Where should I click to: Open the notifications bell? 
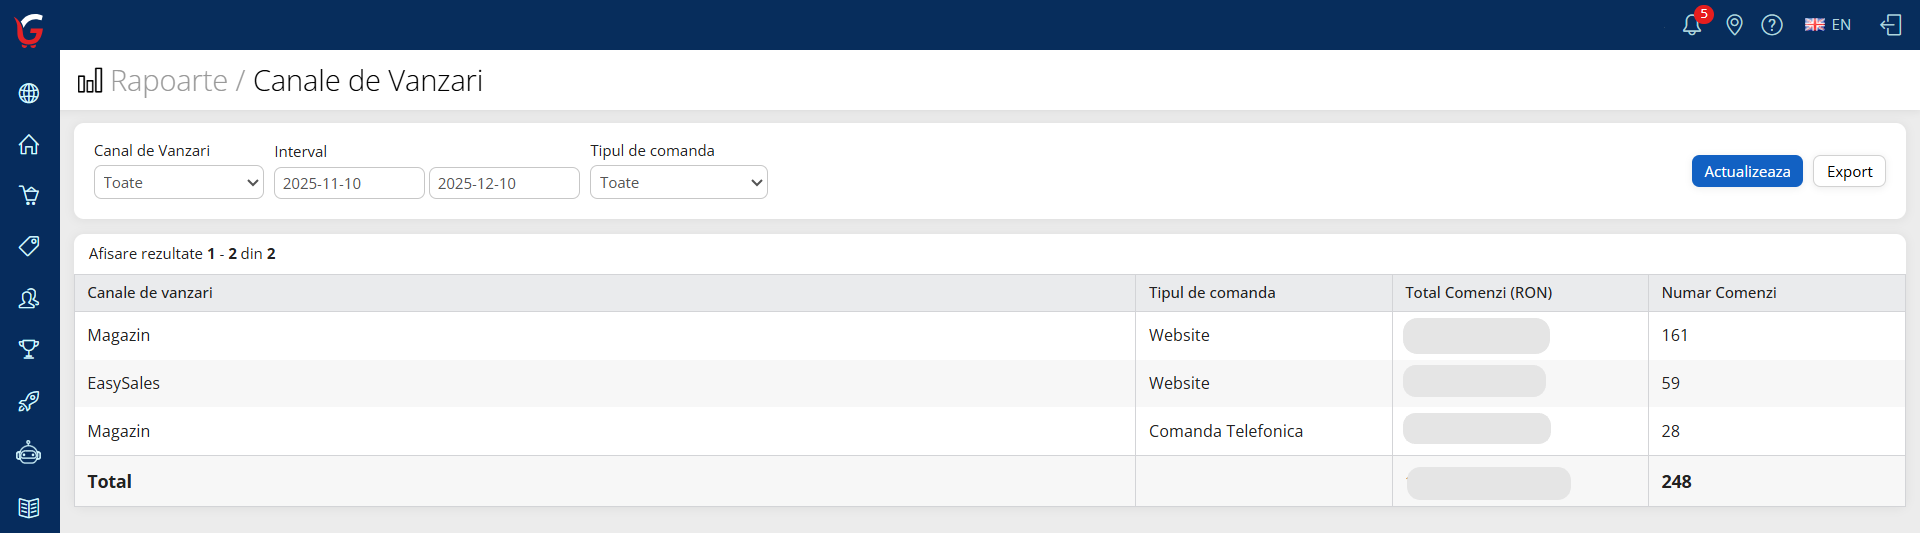point(1692,25)
